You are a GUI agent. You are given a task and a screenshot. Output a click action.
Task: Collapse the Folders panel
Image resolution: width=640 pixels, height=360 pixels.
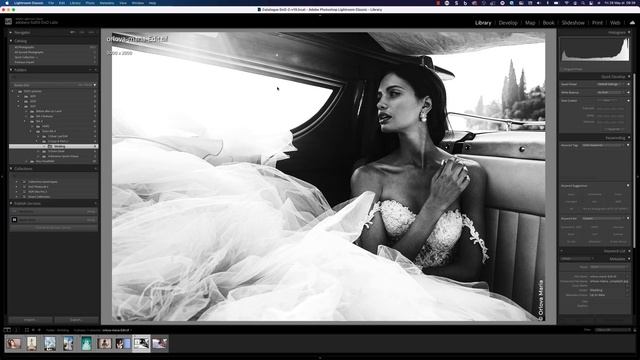point(11,70)
